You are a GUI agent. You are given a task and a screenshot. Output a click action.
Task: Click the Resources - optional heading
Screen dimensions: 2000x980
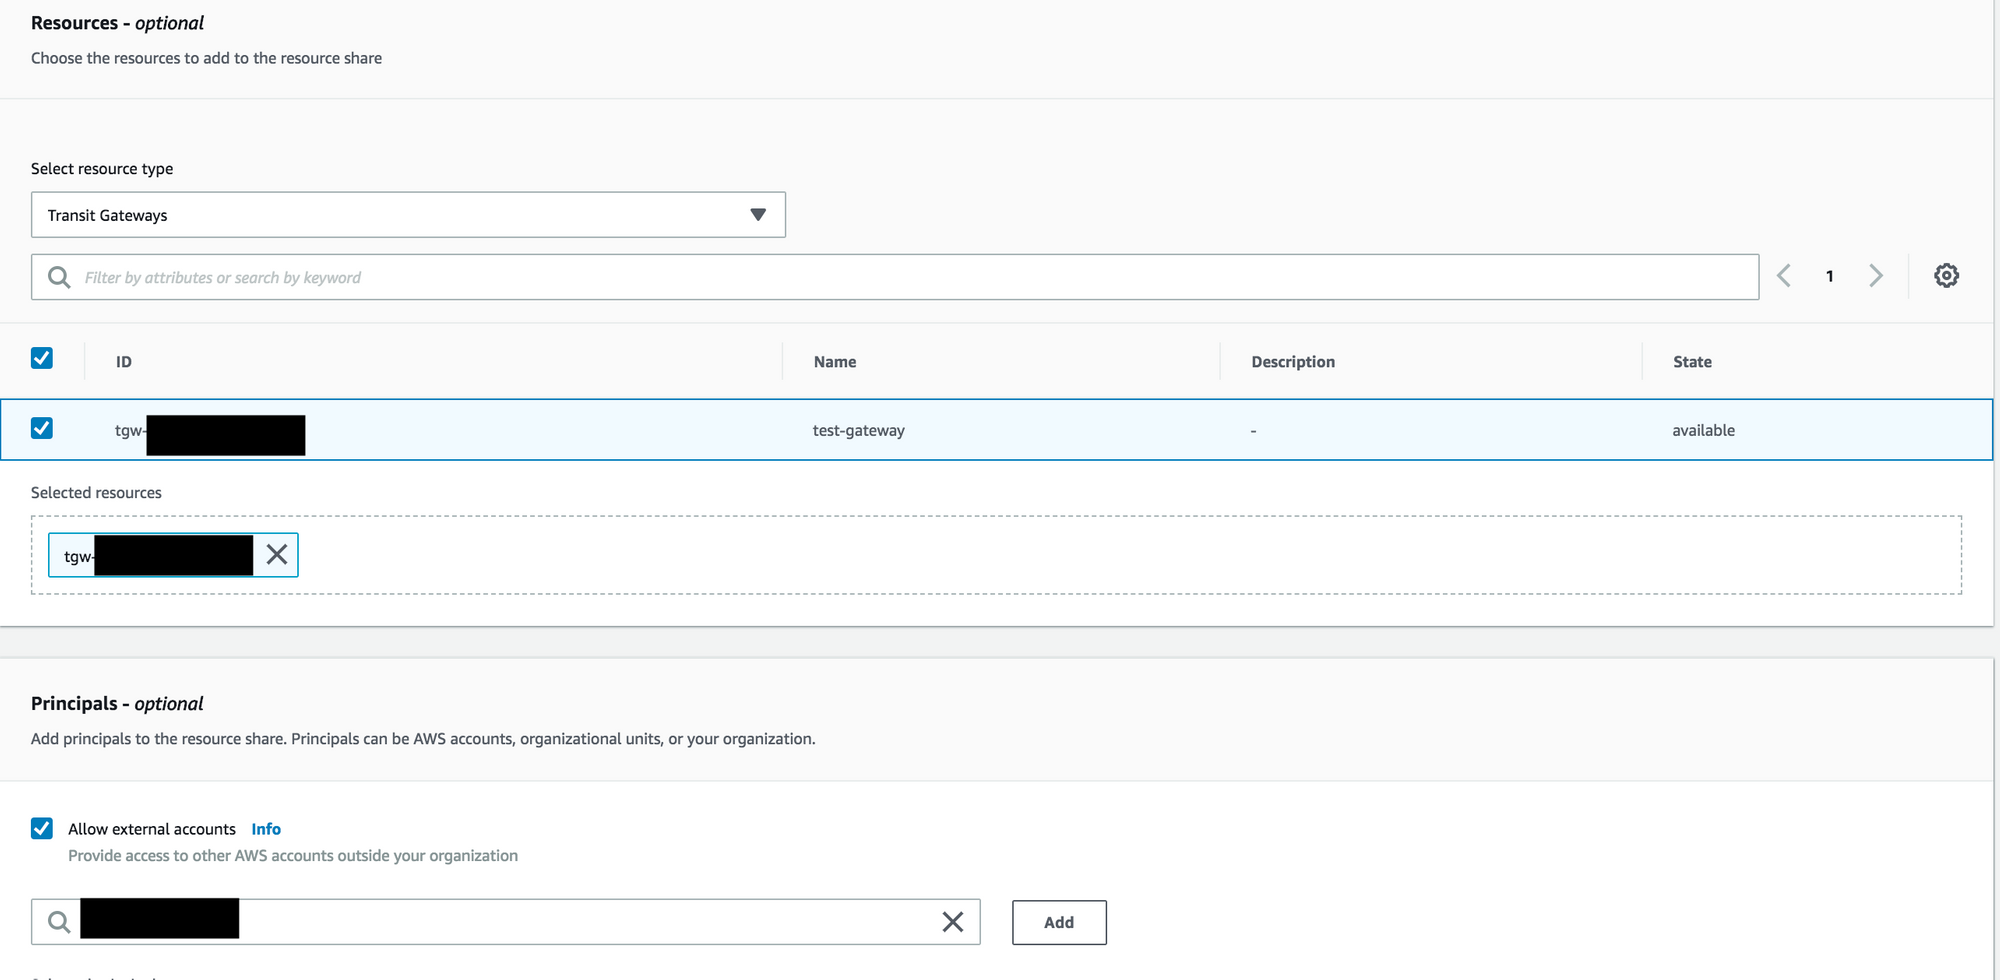point(117,23)
